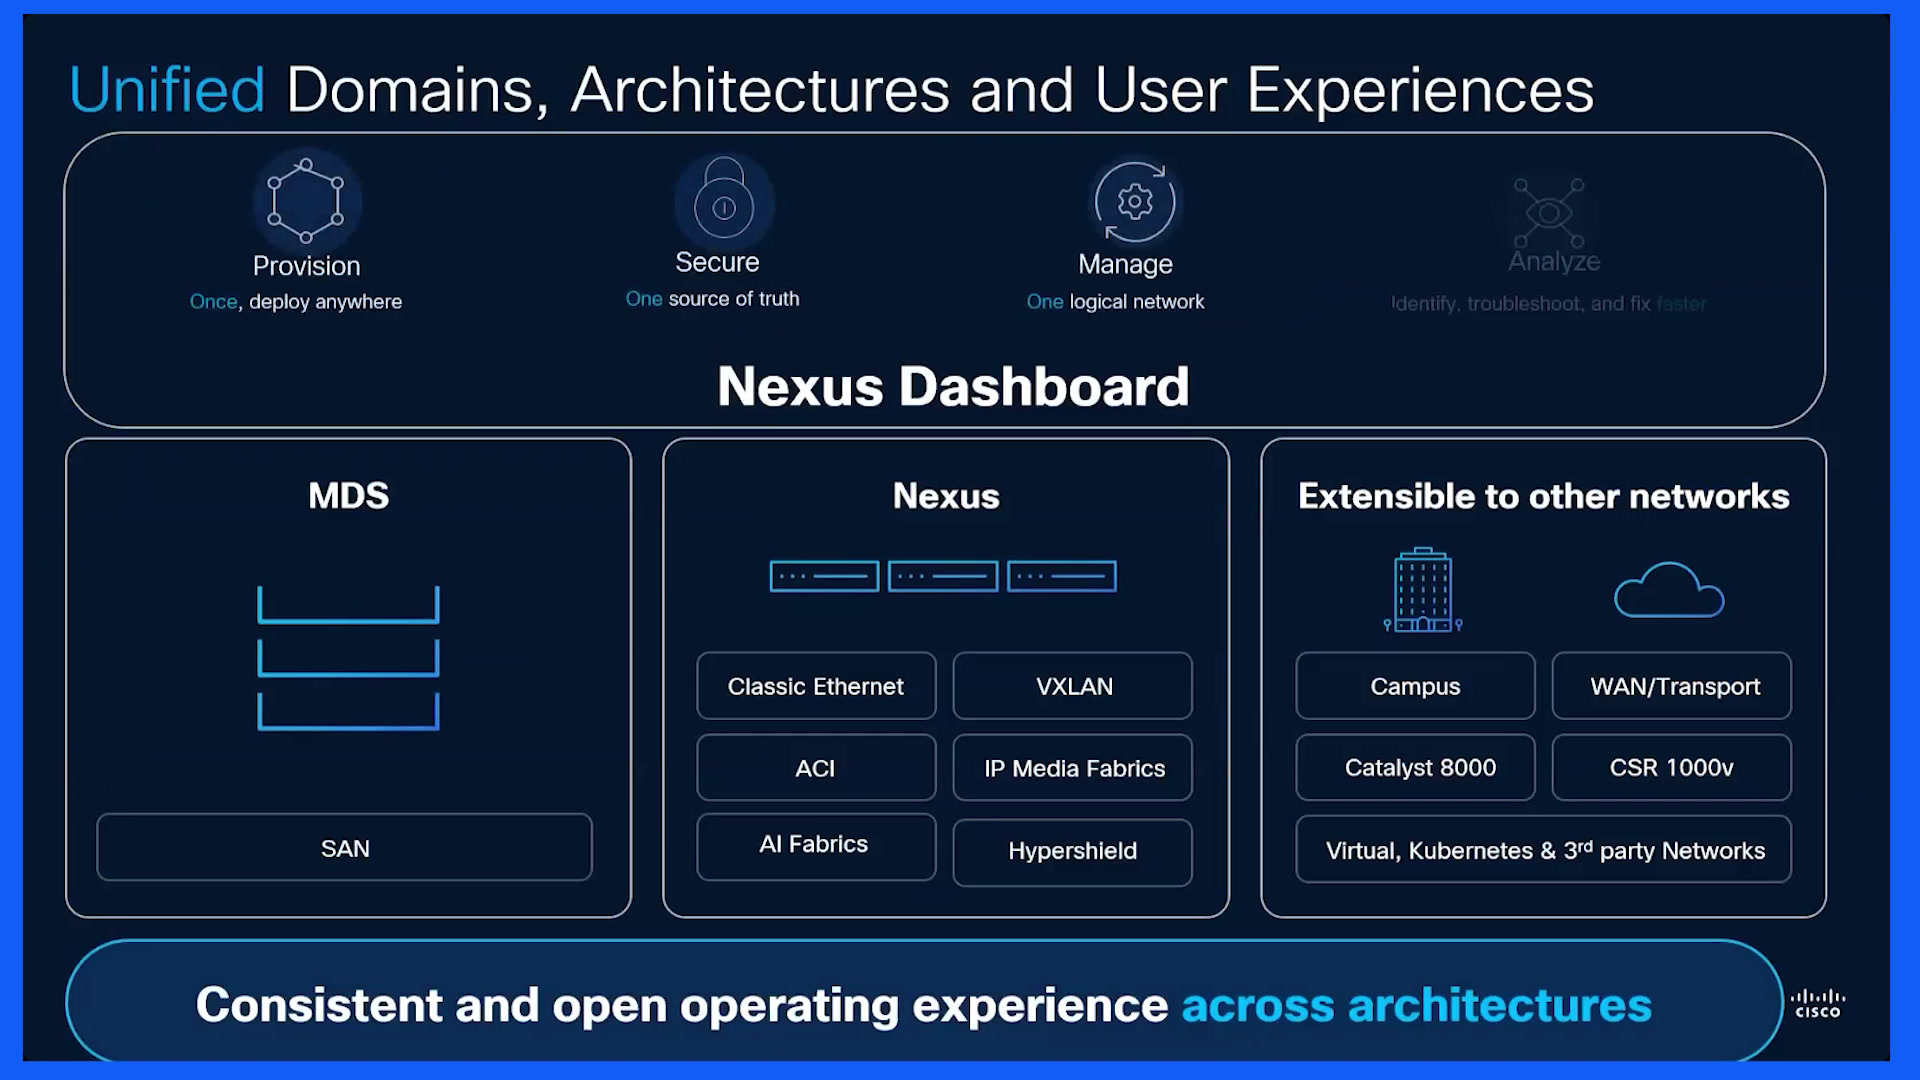Click the Secure padlock icon
Viewport: 1920px width, 1080px height.
click(724, 198)
